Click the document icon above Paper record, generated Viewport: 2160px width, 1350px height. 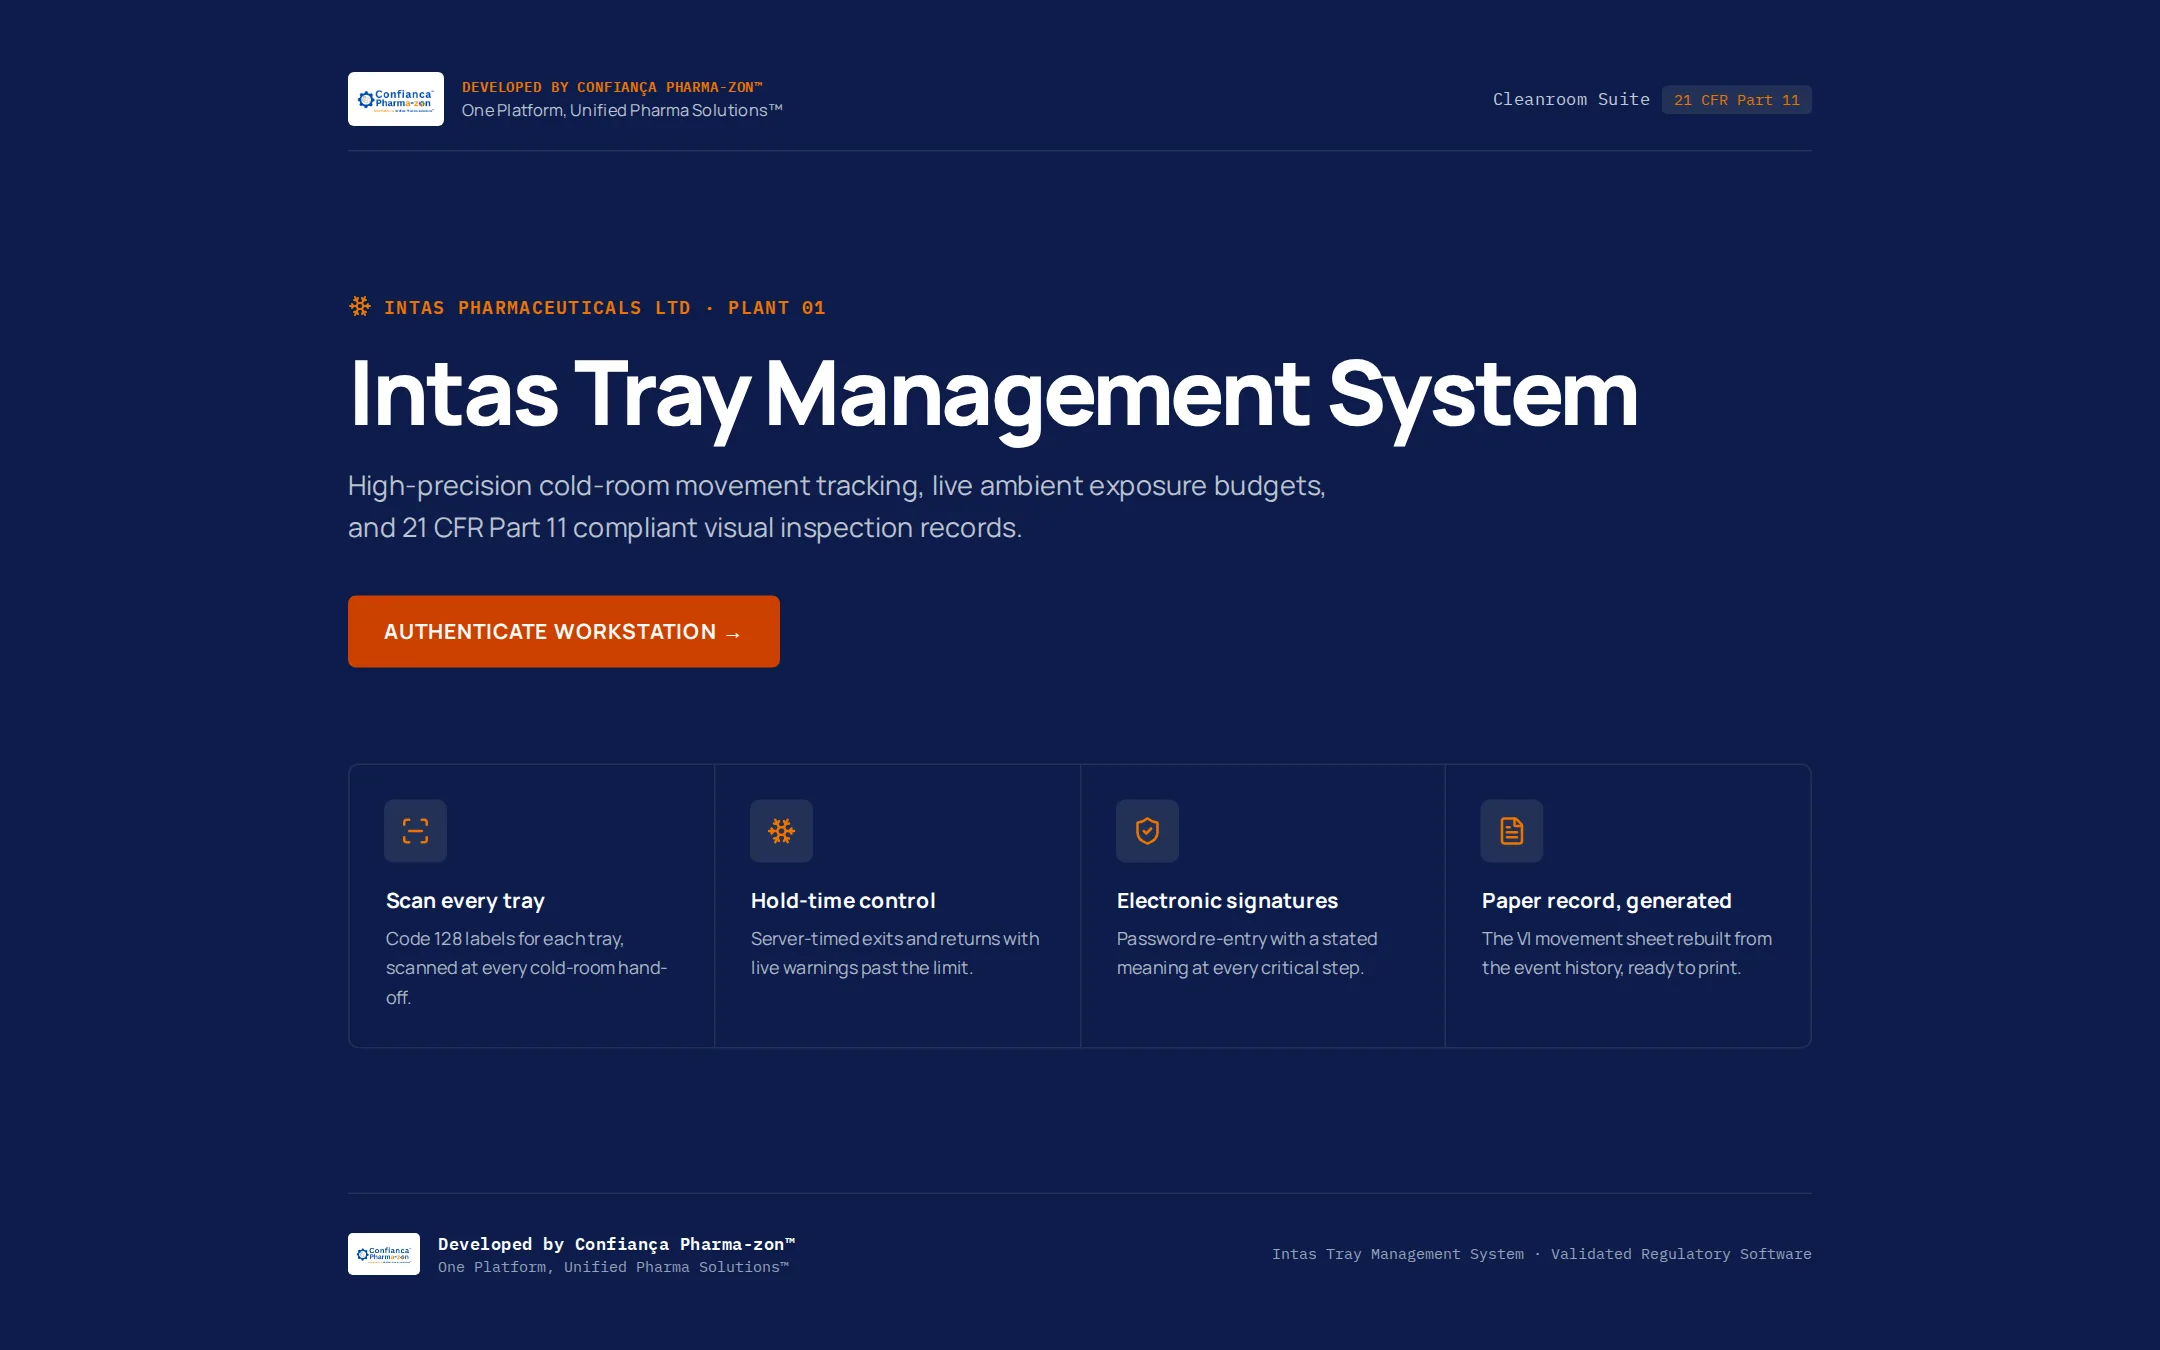pyautogui.click(x=1512, y=831)
